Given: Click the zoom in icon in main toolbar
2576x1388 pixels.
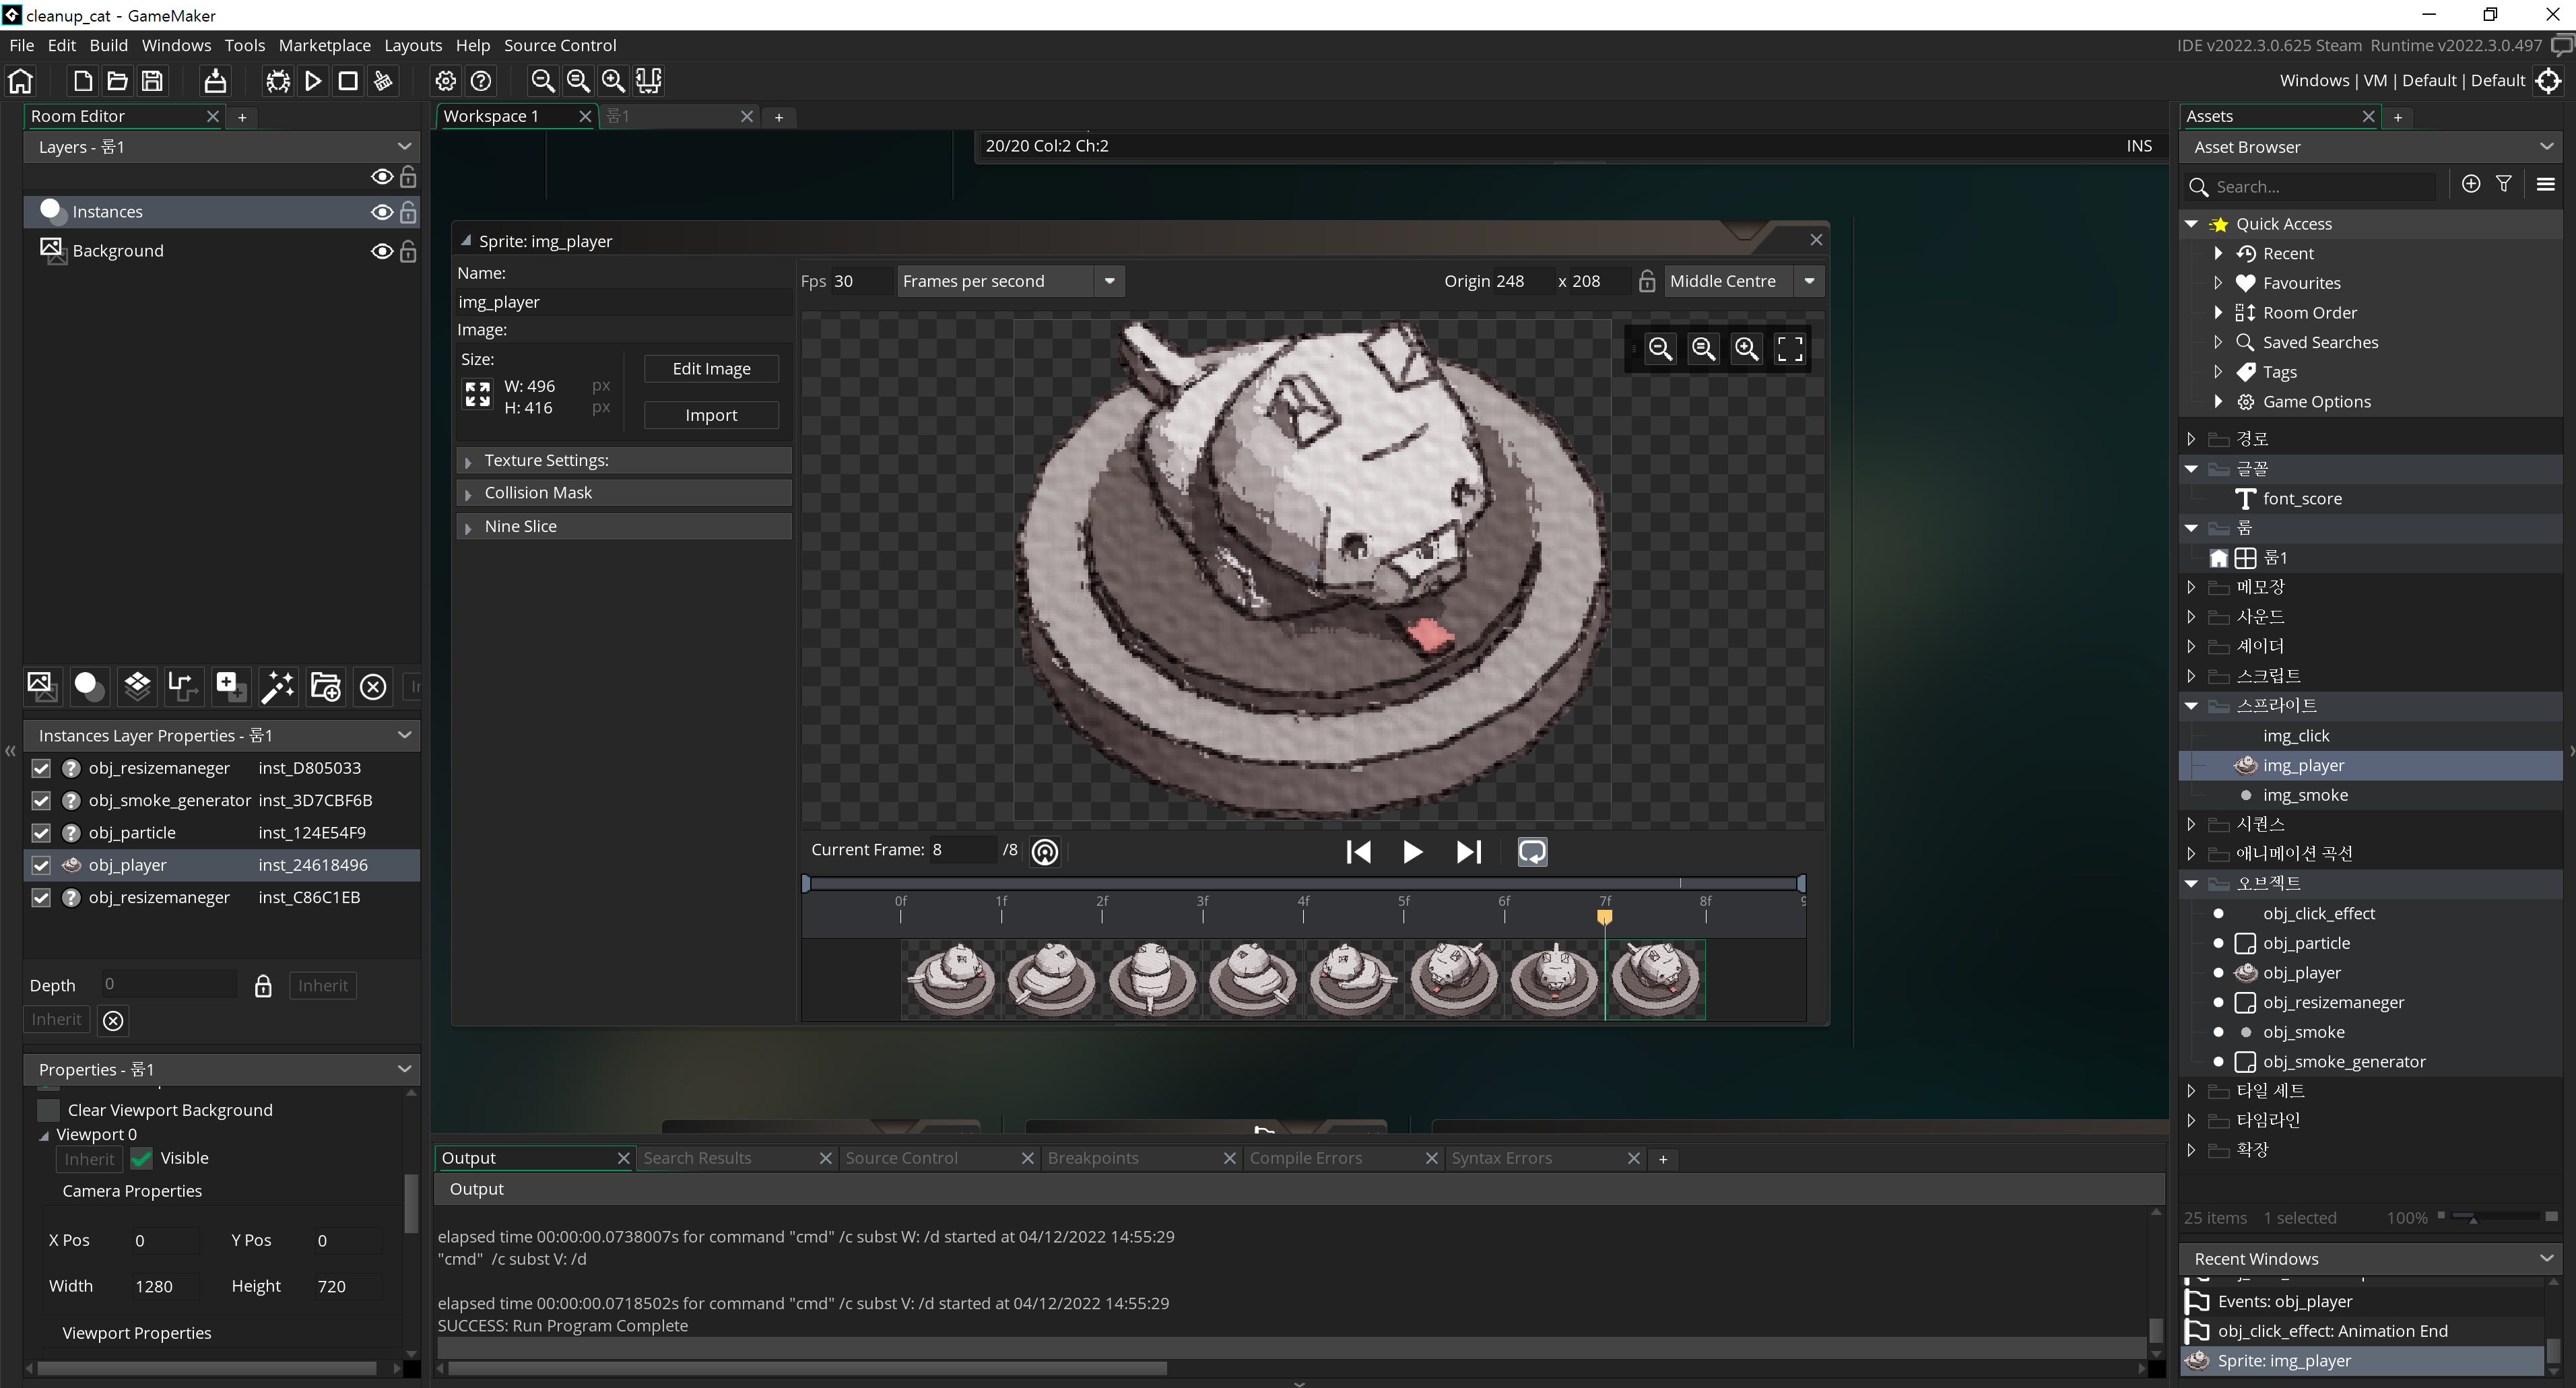Looking at the screenshot, I should 613,81.
